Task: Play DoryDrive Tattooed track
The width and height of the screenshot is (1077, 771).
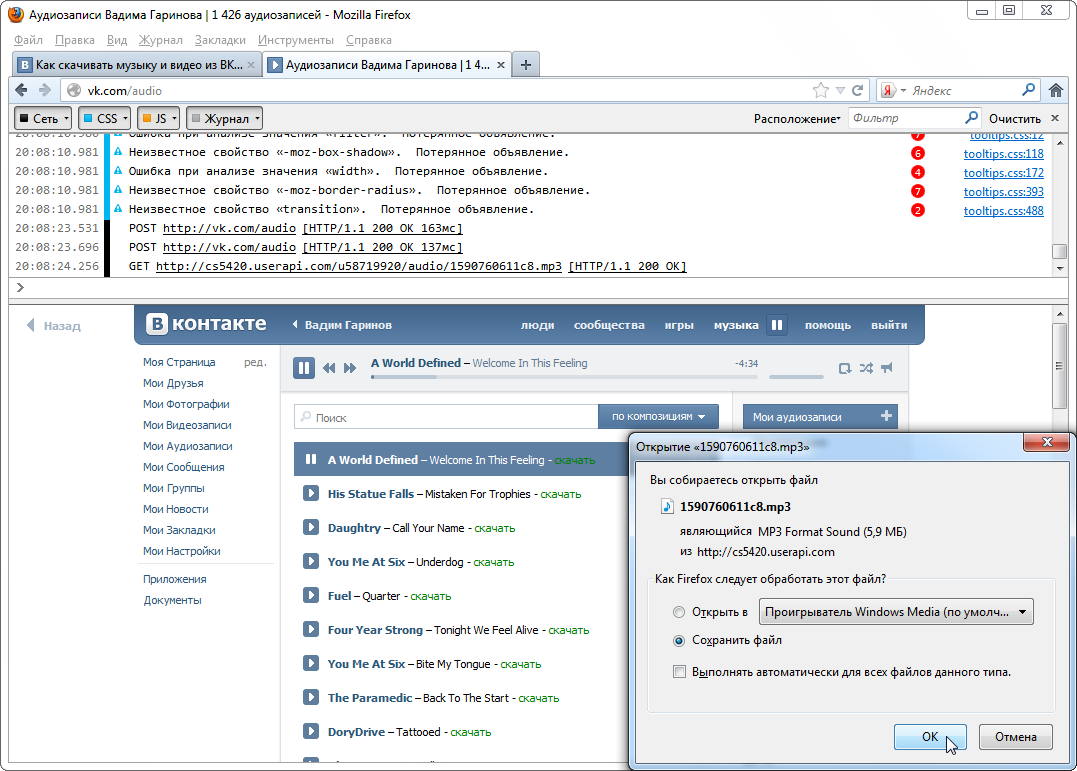Action: click(x=310, y=731)
